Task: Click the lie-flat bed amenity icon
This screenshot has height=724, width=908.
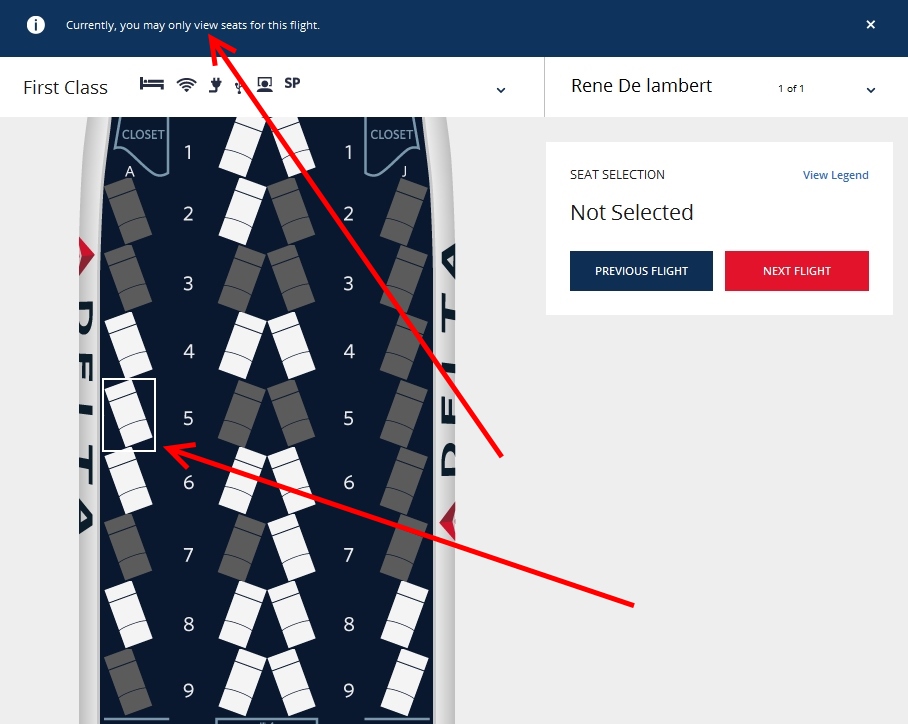Action: click(x=152, y=85)
